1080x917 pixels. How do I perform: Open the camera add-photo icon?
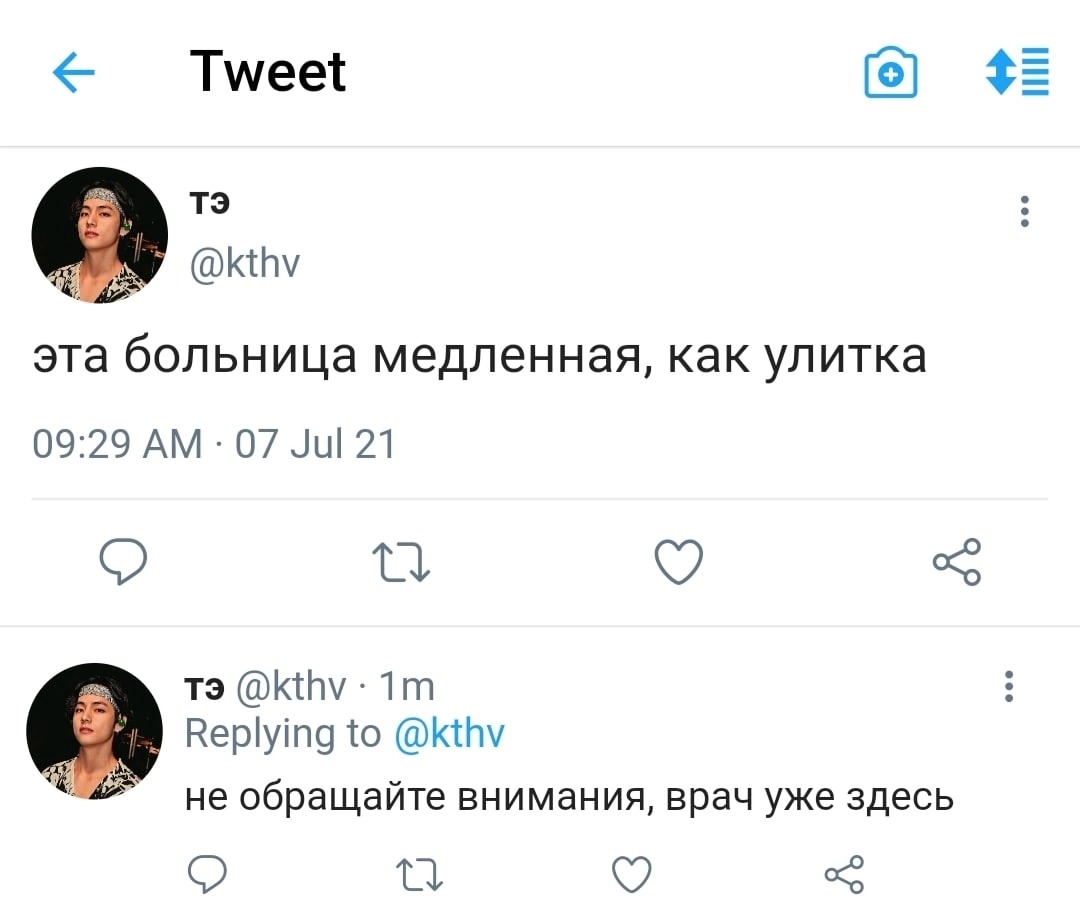[890, 73]
